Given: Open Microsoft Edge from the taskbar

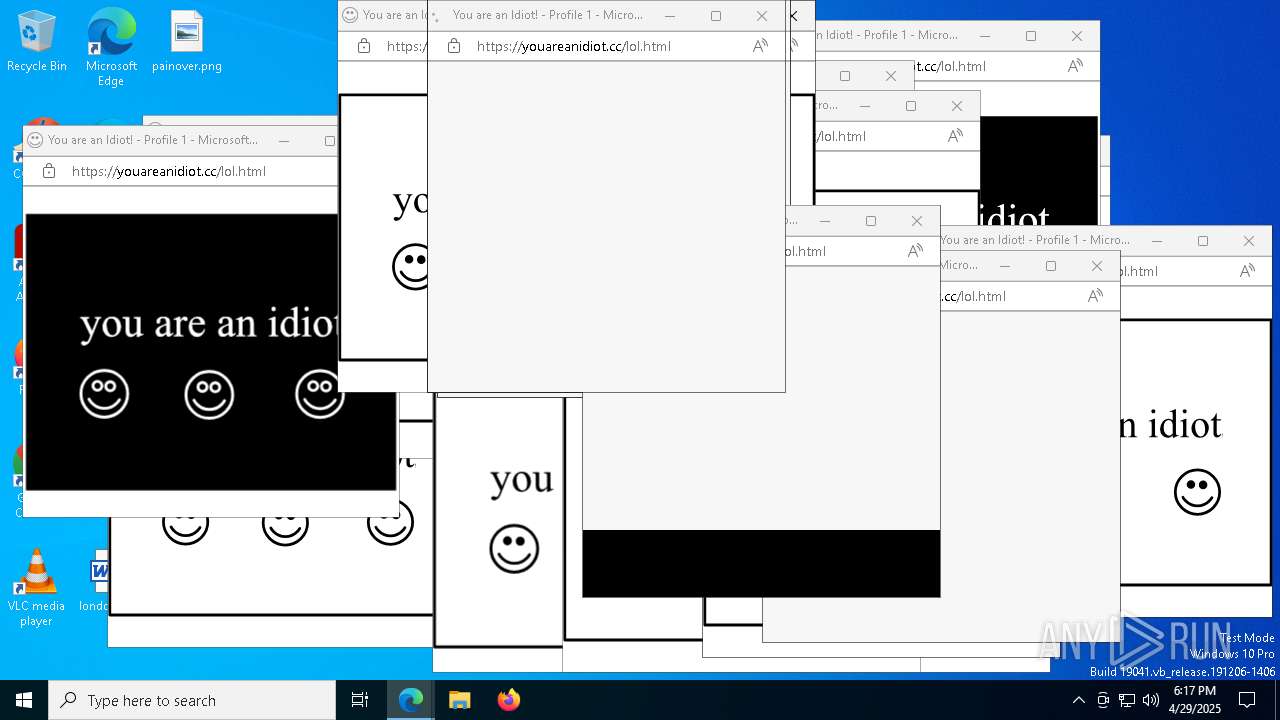Looking at the screenshot, I should (411, 700).
